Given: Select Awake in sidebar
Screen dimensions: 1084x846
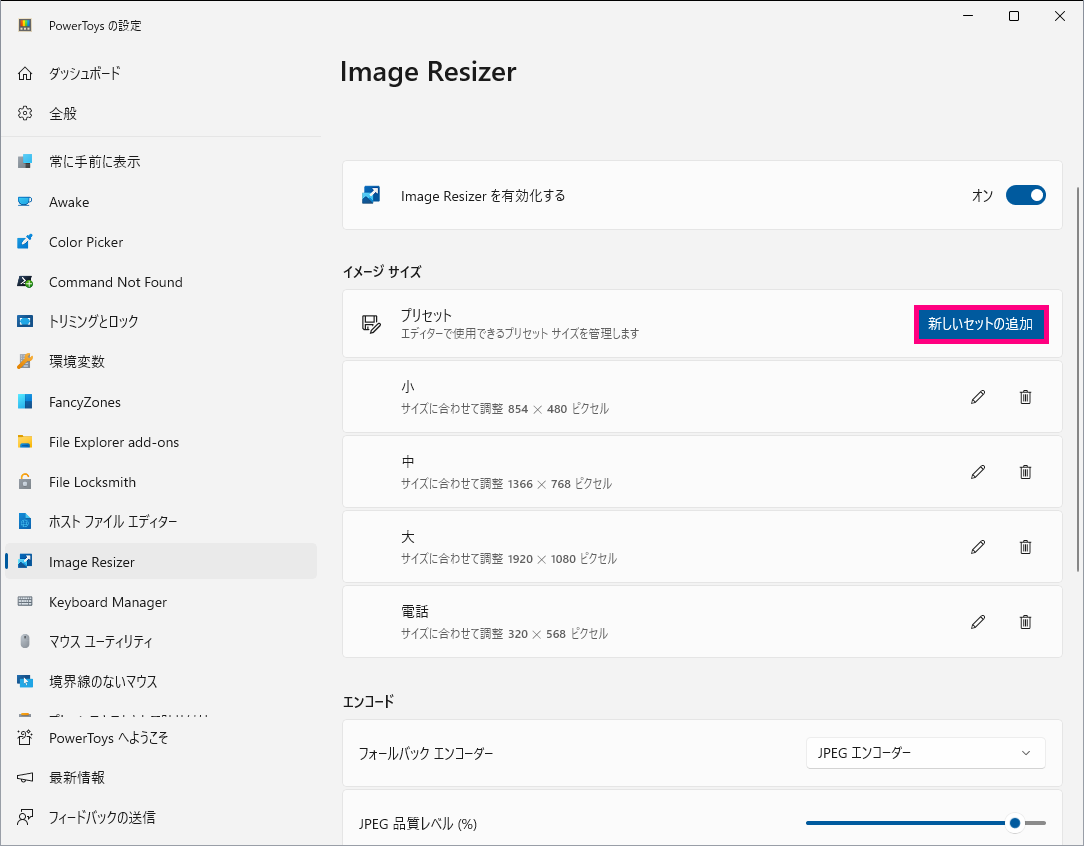Looking at the screenshot, I should pos(160,202).
